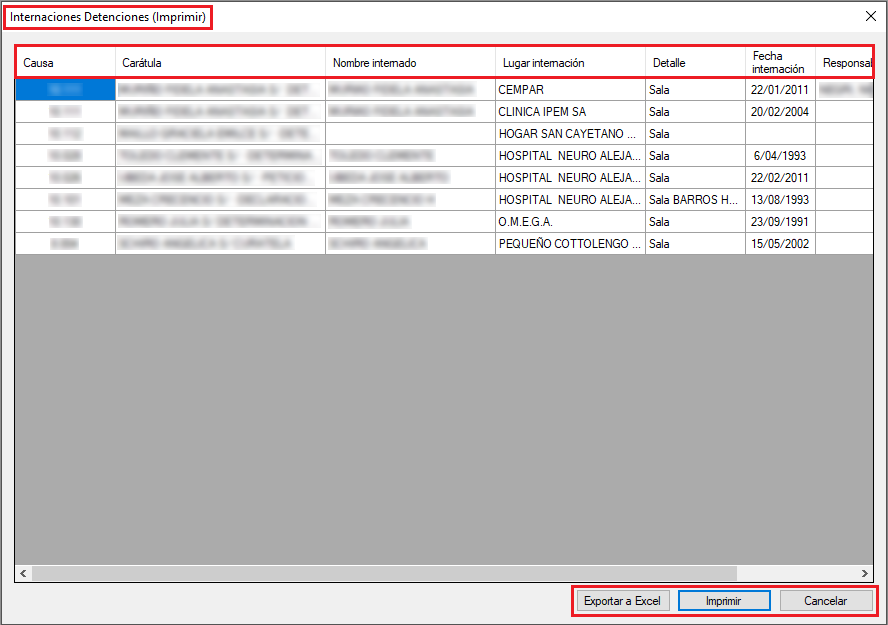
Task: Sort by the Detalle column header
Action: (x=695, y=63)
